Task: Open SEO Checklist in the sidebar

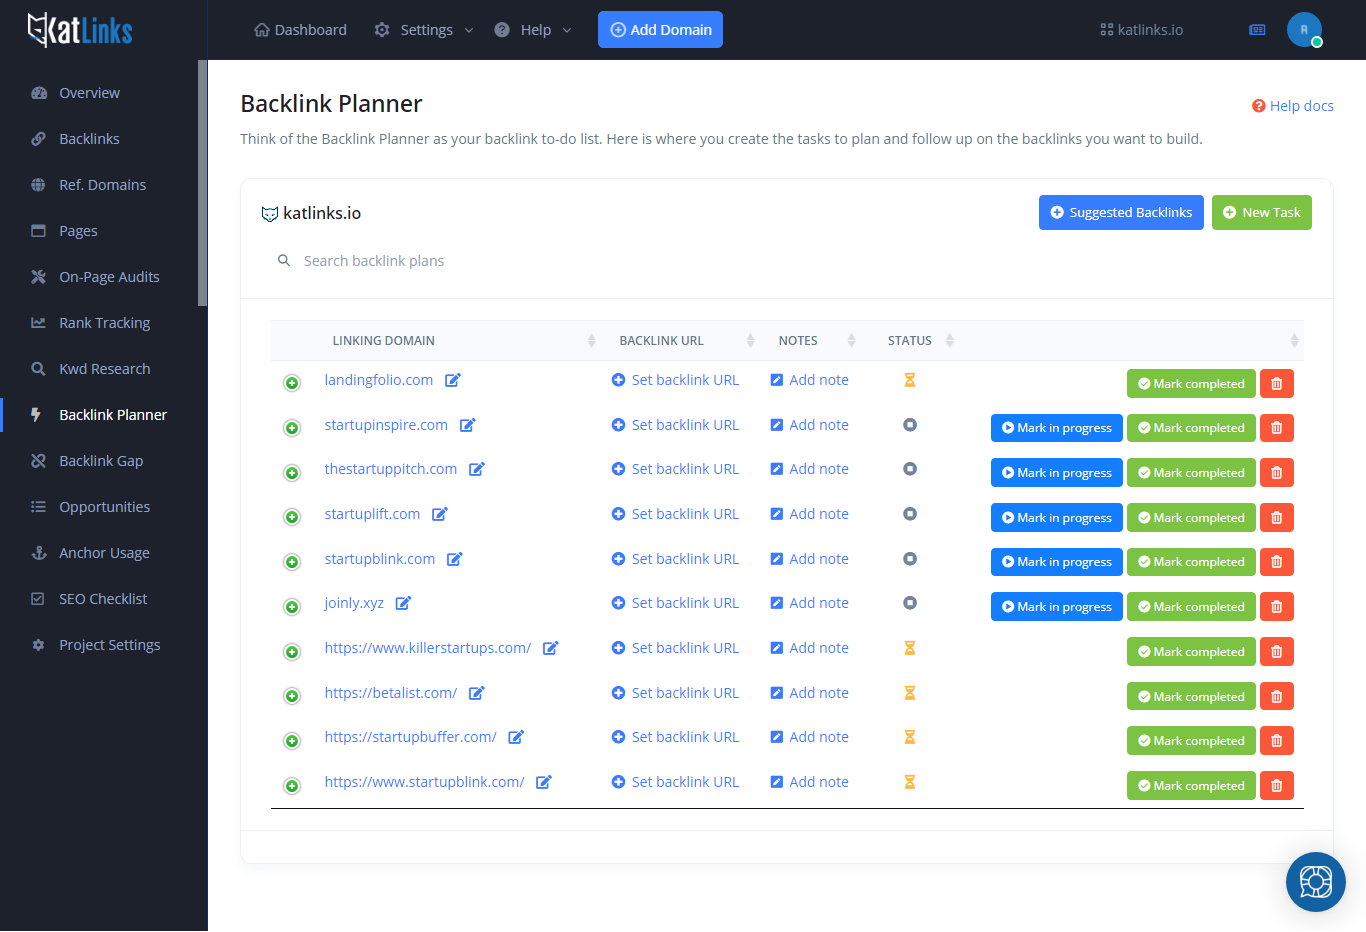Action: point(103,599)
